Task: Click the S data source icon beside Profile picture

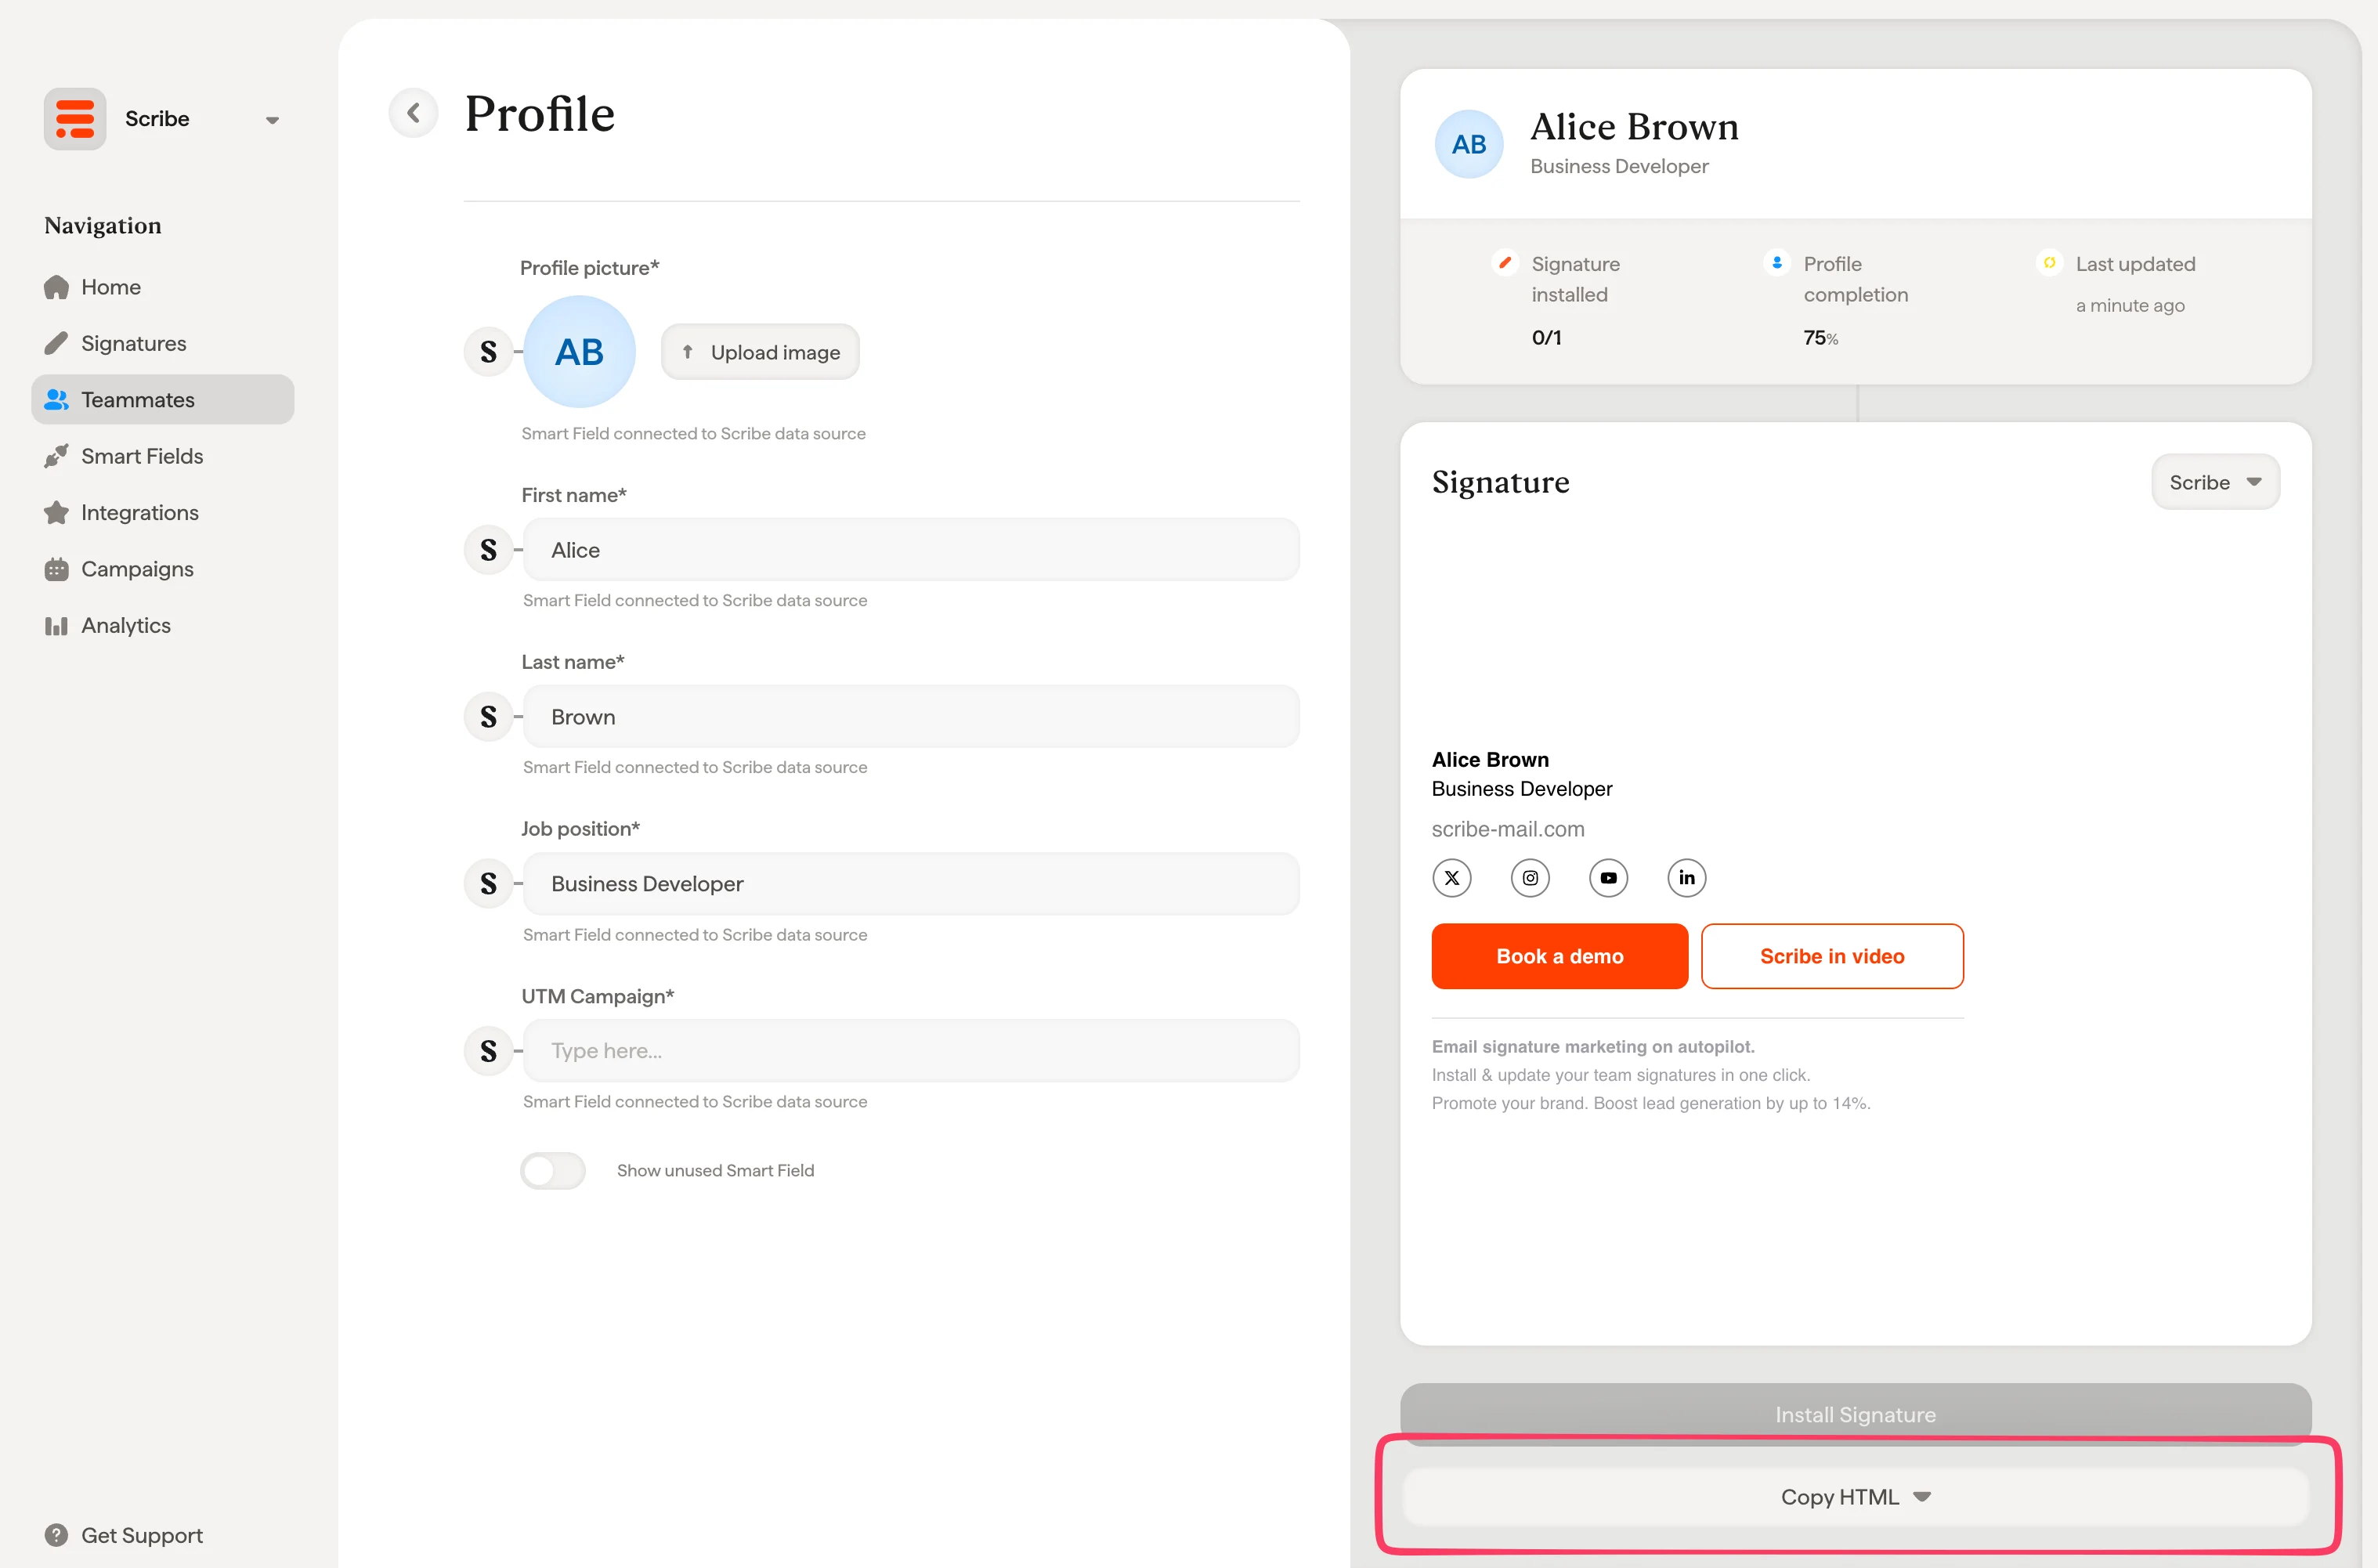Action: tap(489, 352)
